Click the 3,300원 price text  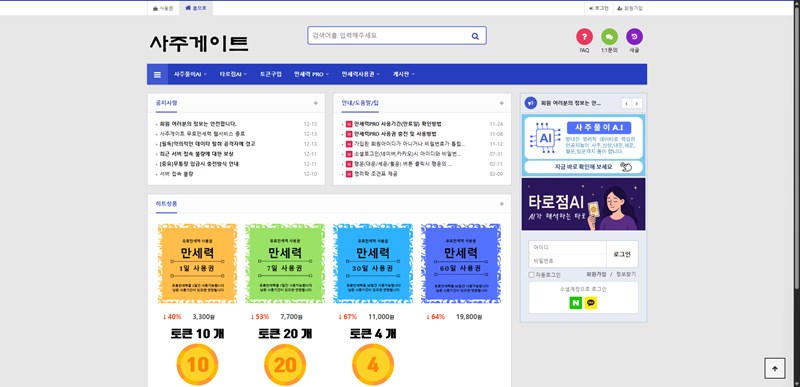tap(204, 317)
